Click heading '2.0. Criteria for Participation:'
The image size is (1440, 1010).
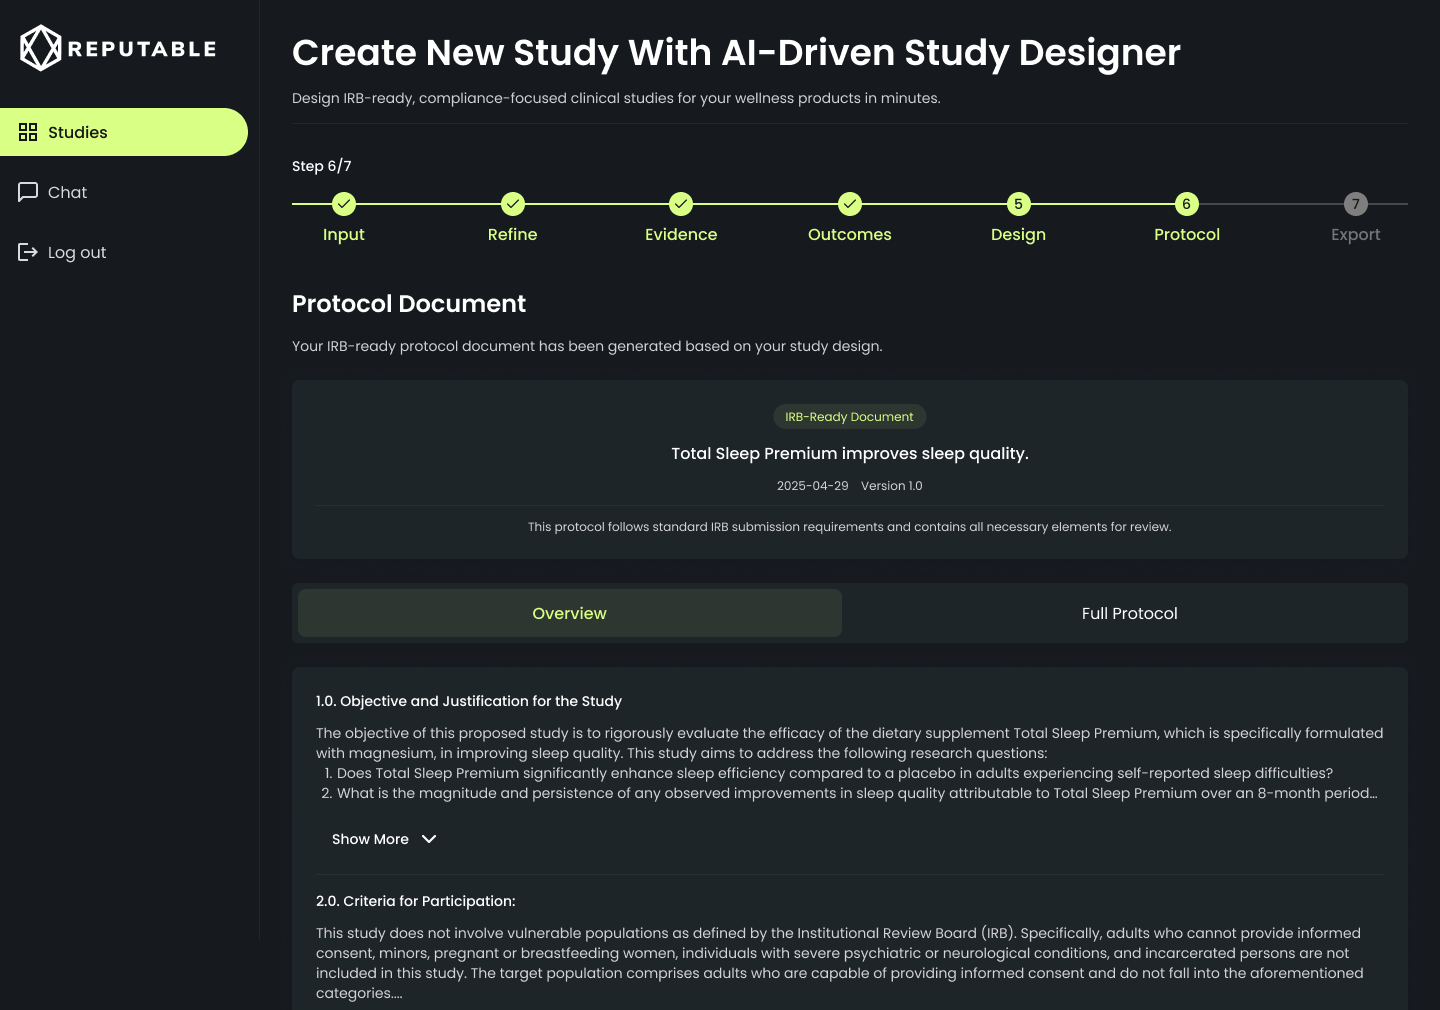[x=416, y=901]
